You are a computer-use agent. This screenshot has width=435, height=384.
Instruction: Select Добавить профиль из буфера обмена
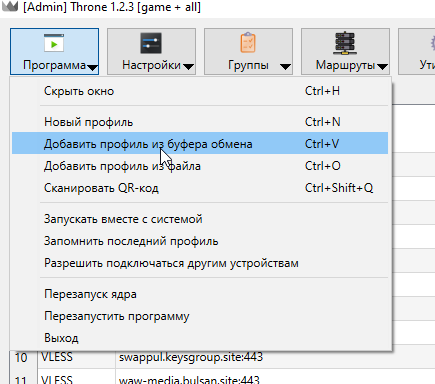(200, 143)
